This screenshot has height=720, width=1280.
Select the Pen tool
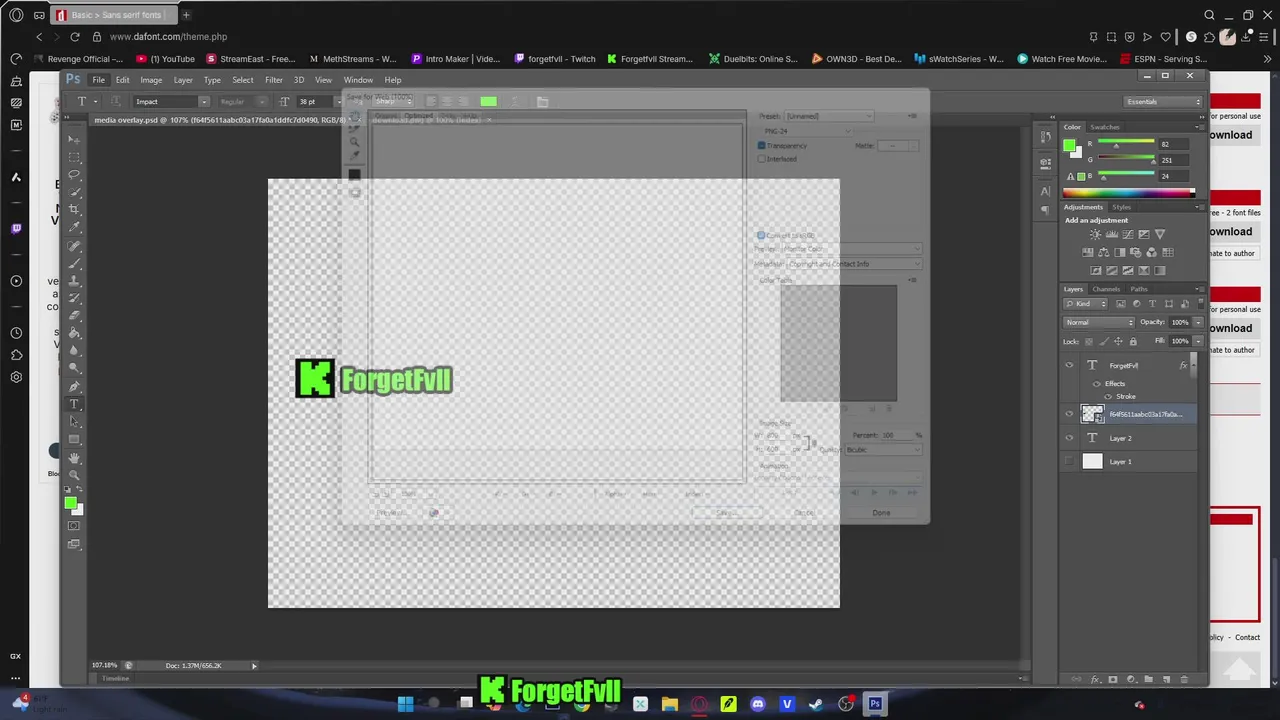(x=74, y=387)
